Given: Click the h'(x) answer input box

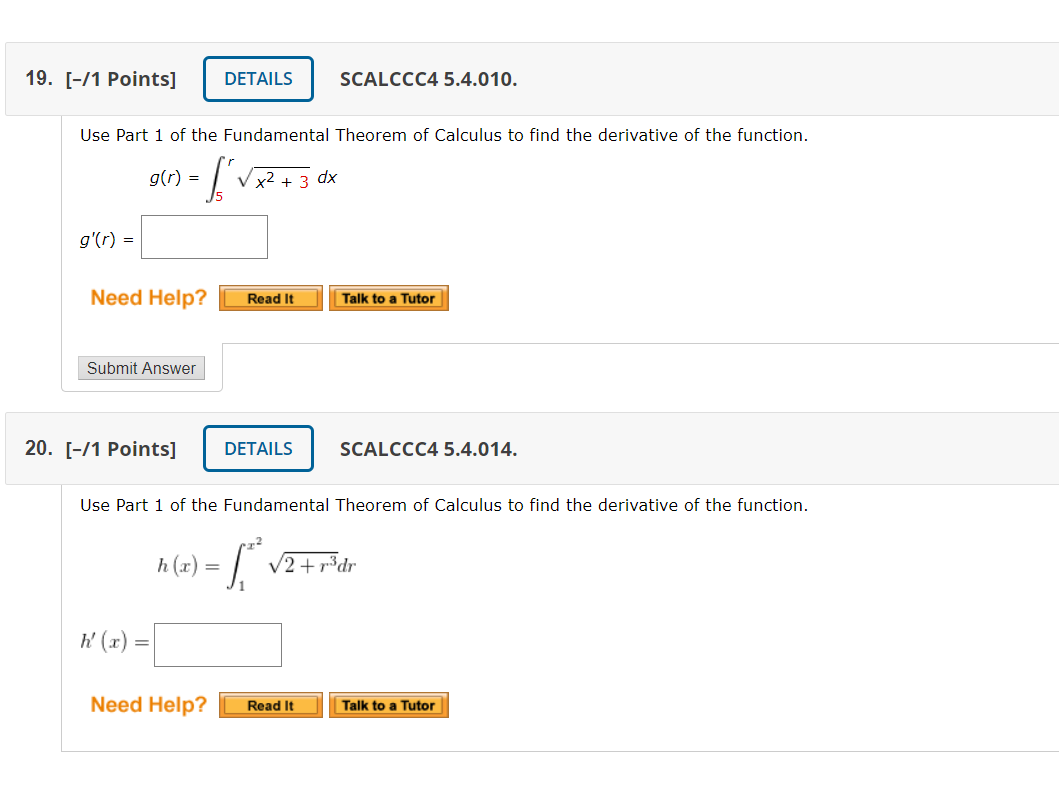Looking at the screenshot, I should [217, 644].
